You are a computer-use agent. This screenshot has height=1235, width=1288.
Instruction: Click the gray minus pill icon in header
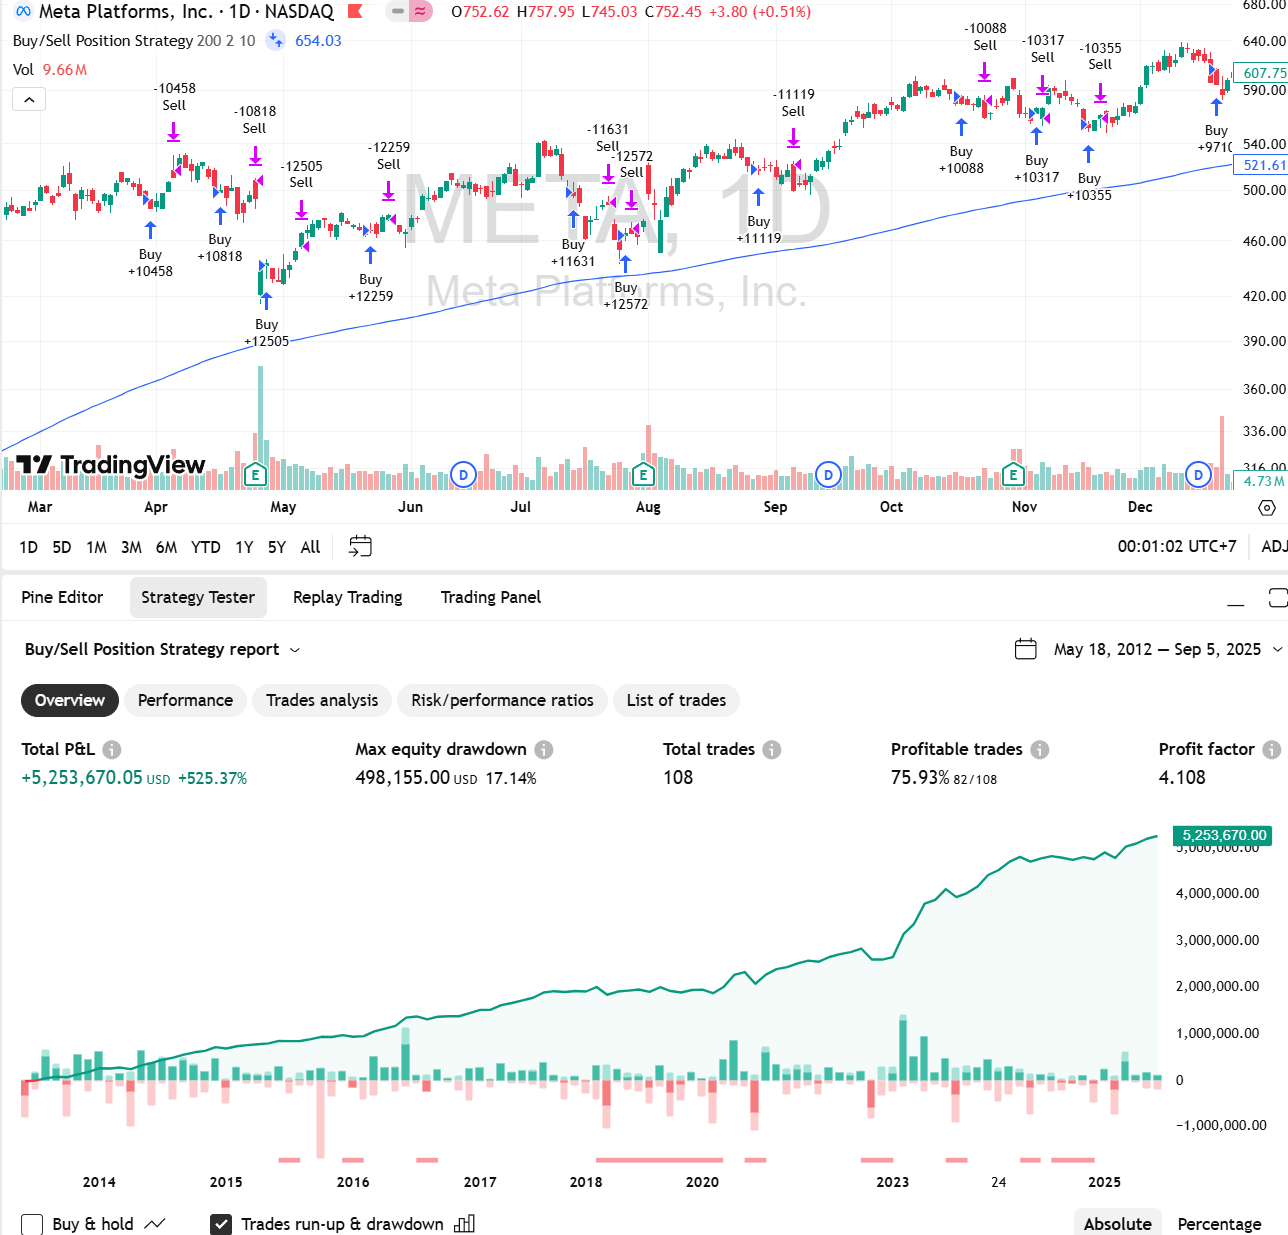[398, 12]
